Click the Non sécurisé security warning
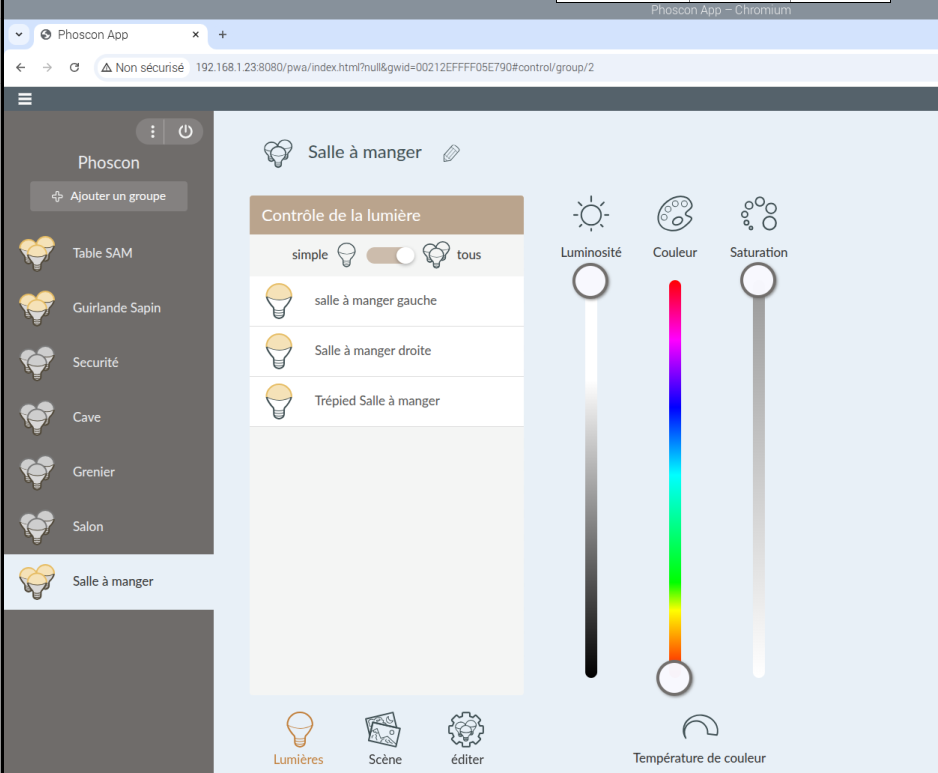The width and height of the screenshot is (938, 773). pos(142,68)
